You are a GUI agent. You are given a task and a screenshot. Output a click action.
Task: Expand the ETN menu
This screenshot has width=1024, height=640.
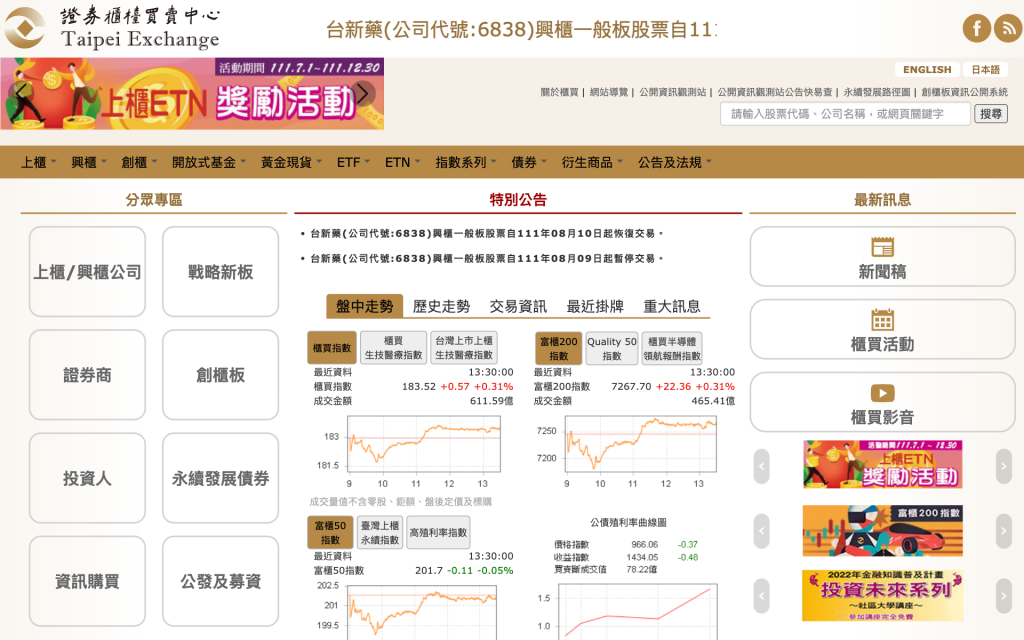(402, 162)
